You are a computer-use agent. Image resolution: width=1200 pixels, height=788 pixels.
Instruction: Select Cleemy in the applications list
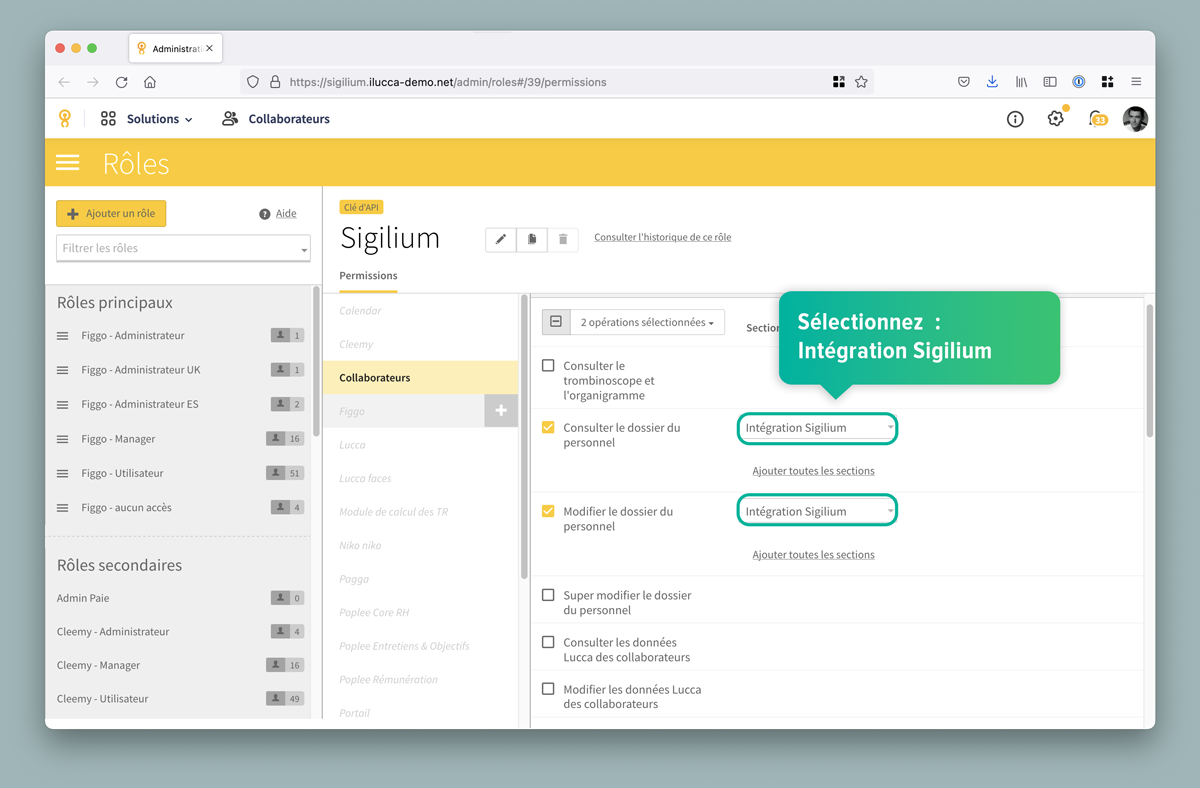356,344
